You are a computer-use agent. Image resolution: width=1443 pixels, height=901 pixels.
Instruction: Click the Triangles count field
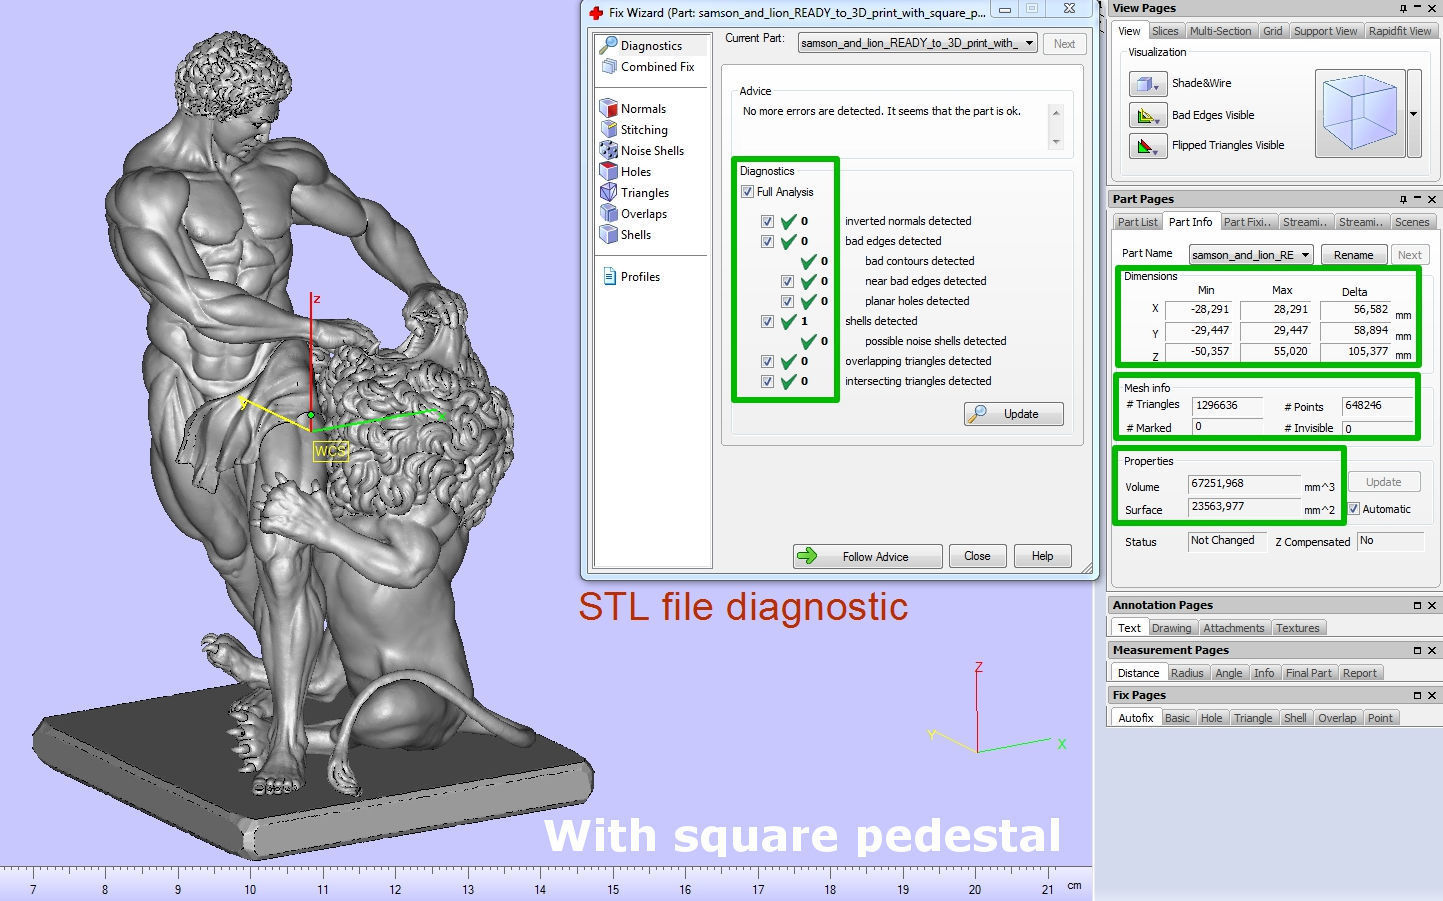(1226, 406)
